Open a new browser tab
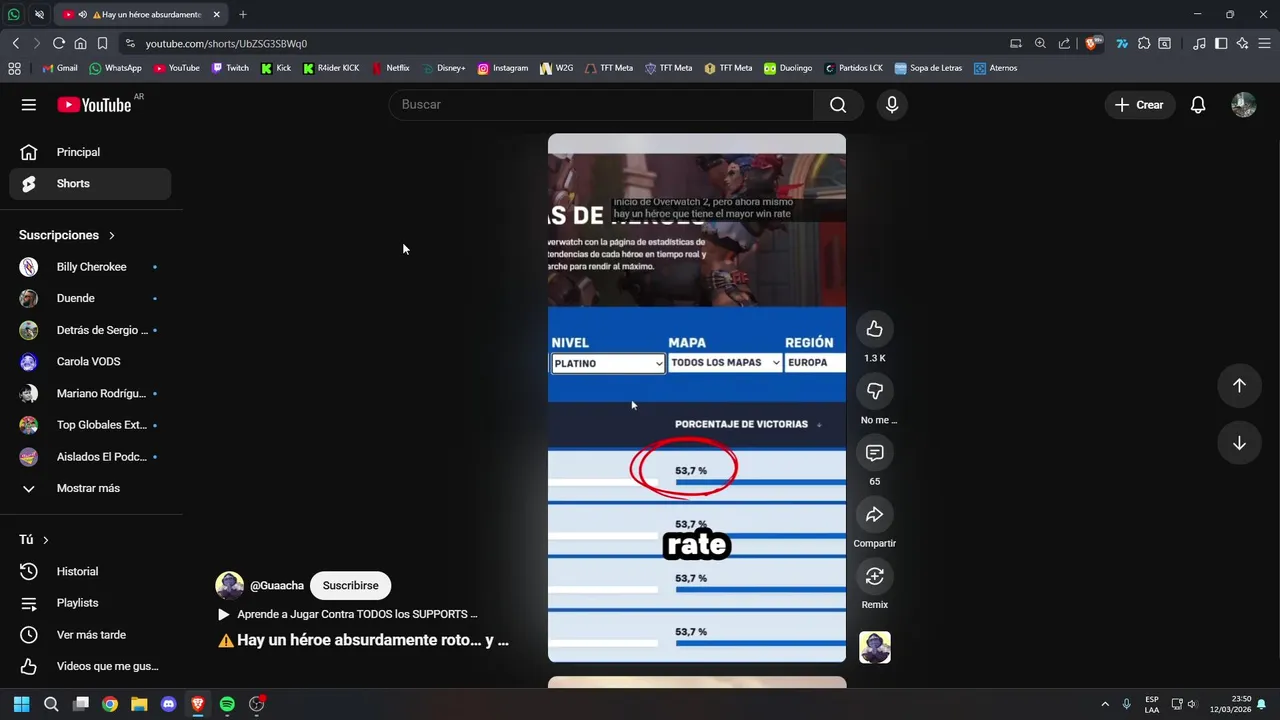This screenshot has height=720, width=1280. pos(243,15)
